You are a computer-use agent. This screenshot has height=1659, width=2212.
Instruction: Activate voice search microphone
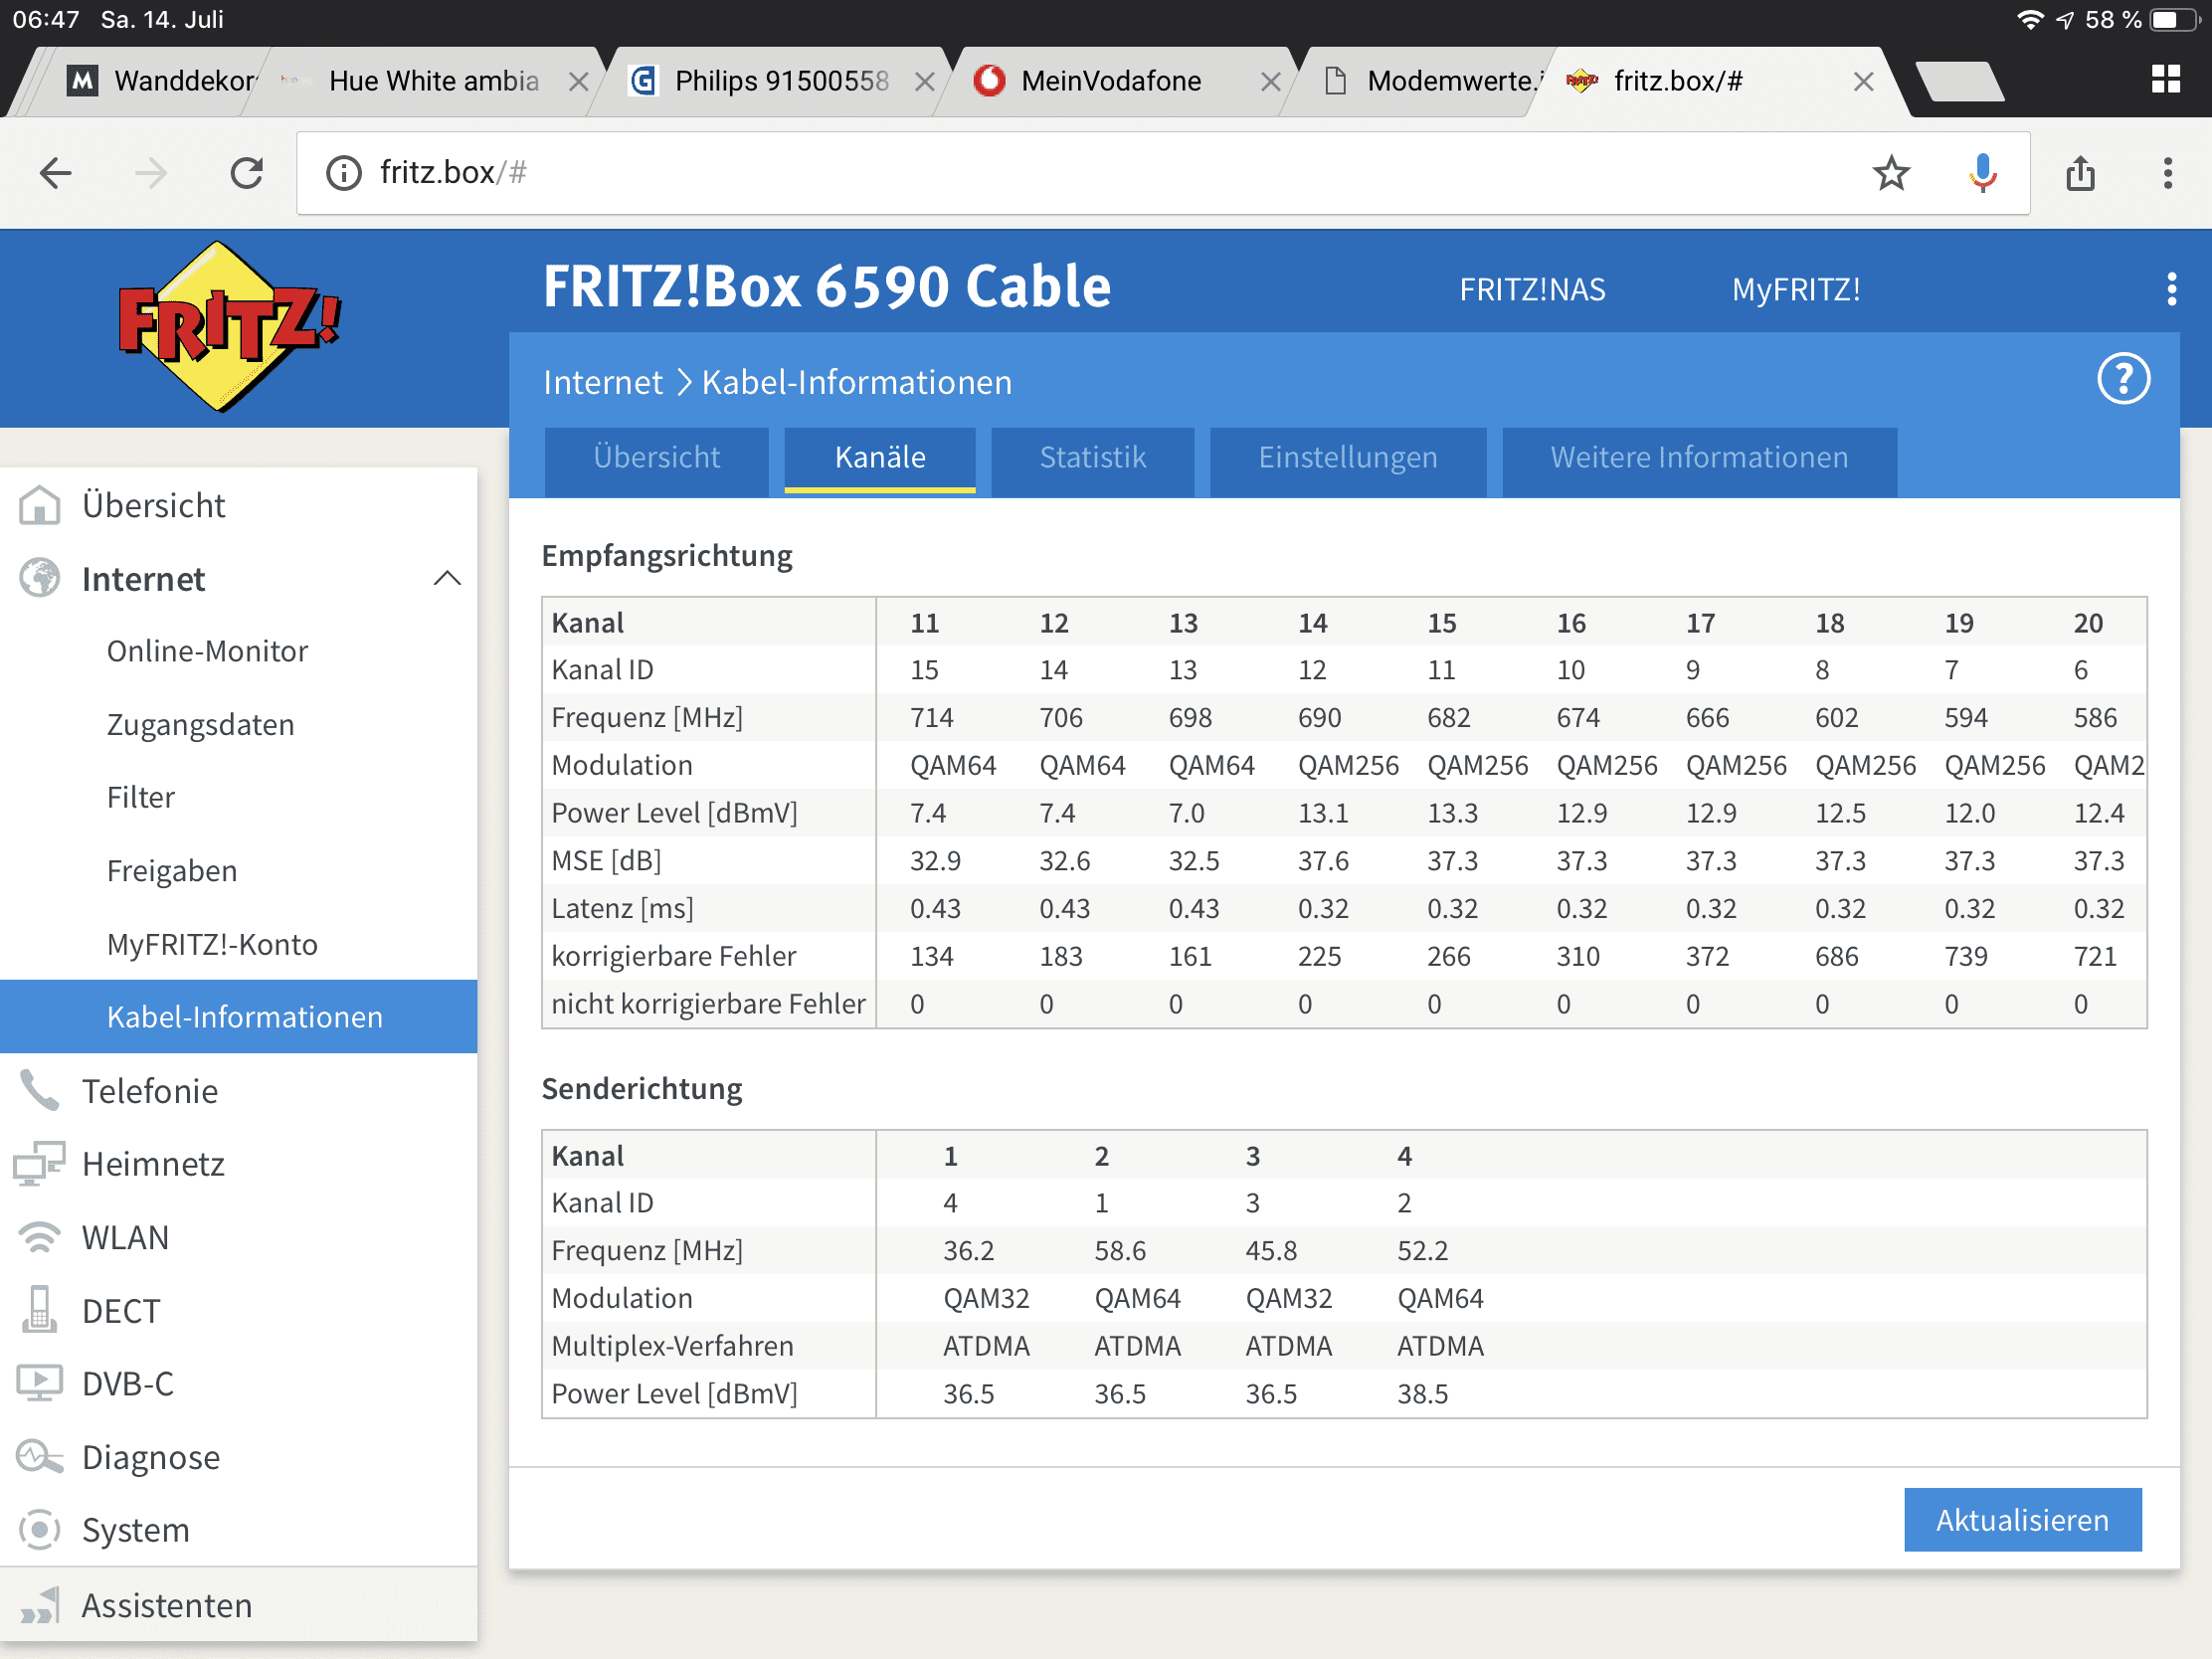coord(1982,173)
